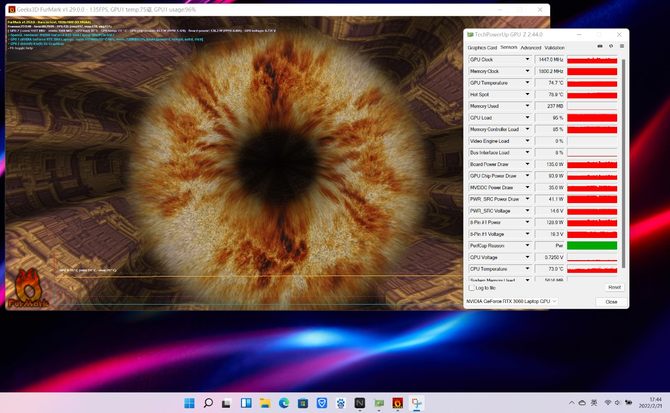
Task: Switch to the Graphics Card tab
Action: [482, 47]
